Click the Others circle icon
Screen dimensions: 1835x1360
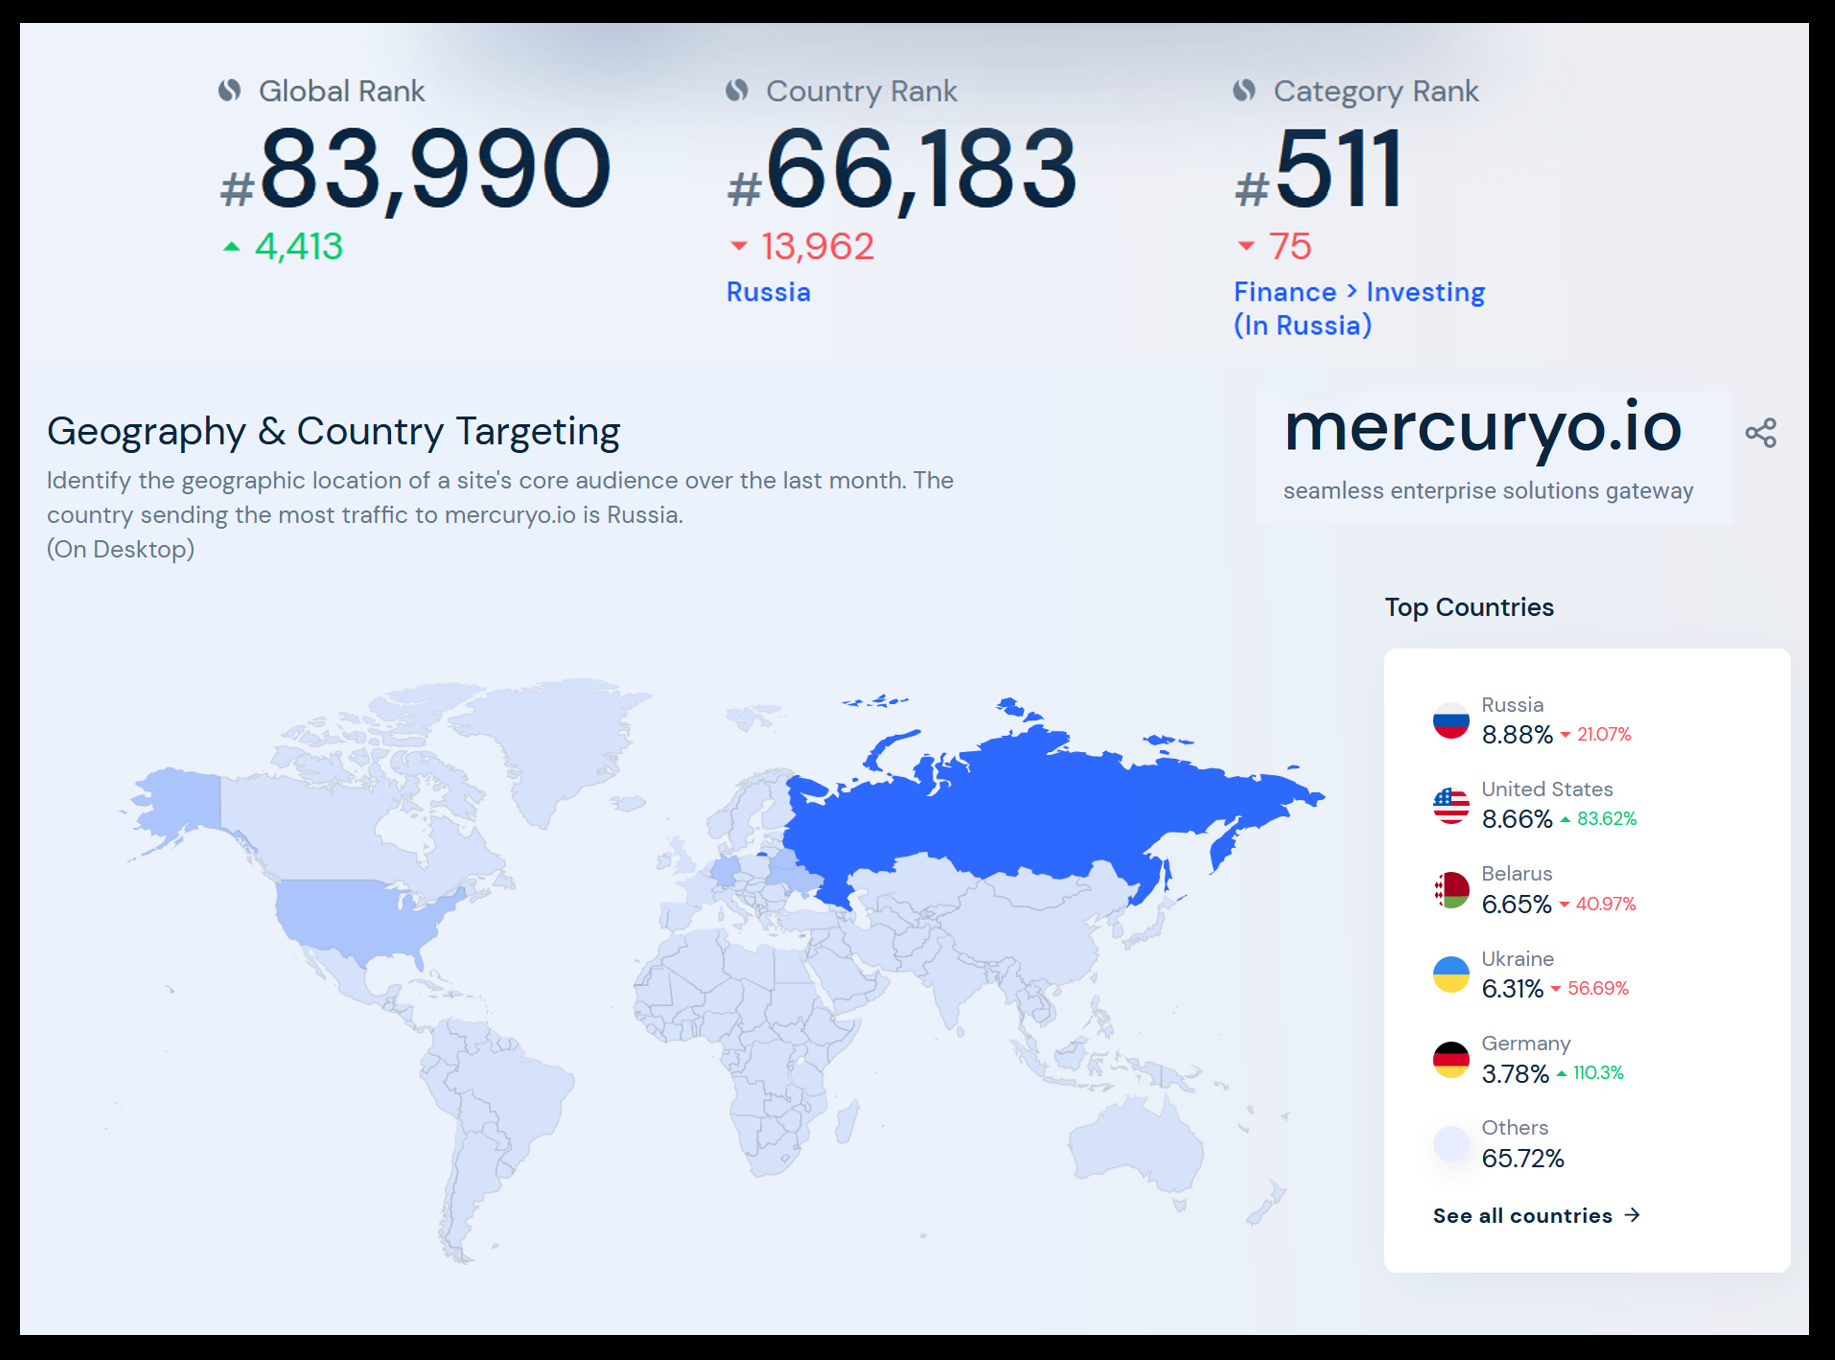pyautogui.click(x=1450, y=1144)
